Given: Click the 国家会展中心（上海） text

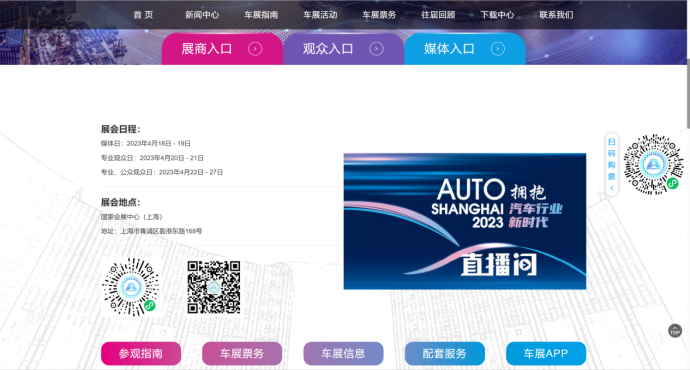Looking at the screenshot, I should click(132, 217).
